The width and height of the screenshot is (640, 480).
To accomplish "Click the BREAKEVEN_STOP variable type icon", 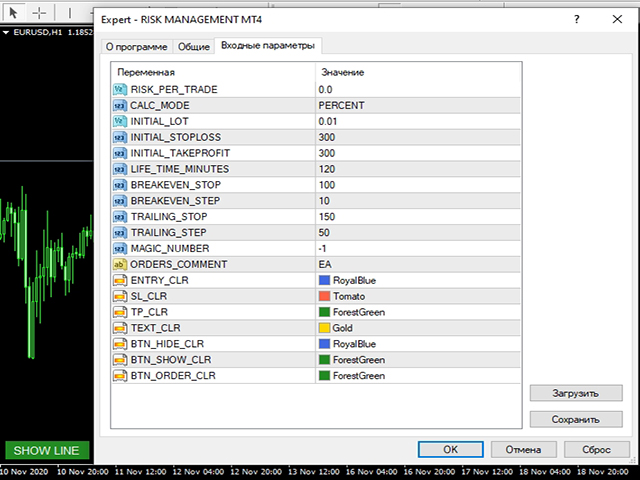I will coord(120,185).
